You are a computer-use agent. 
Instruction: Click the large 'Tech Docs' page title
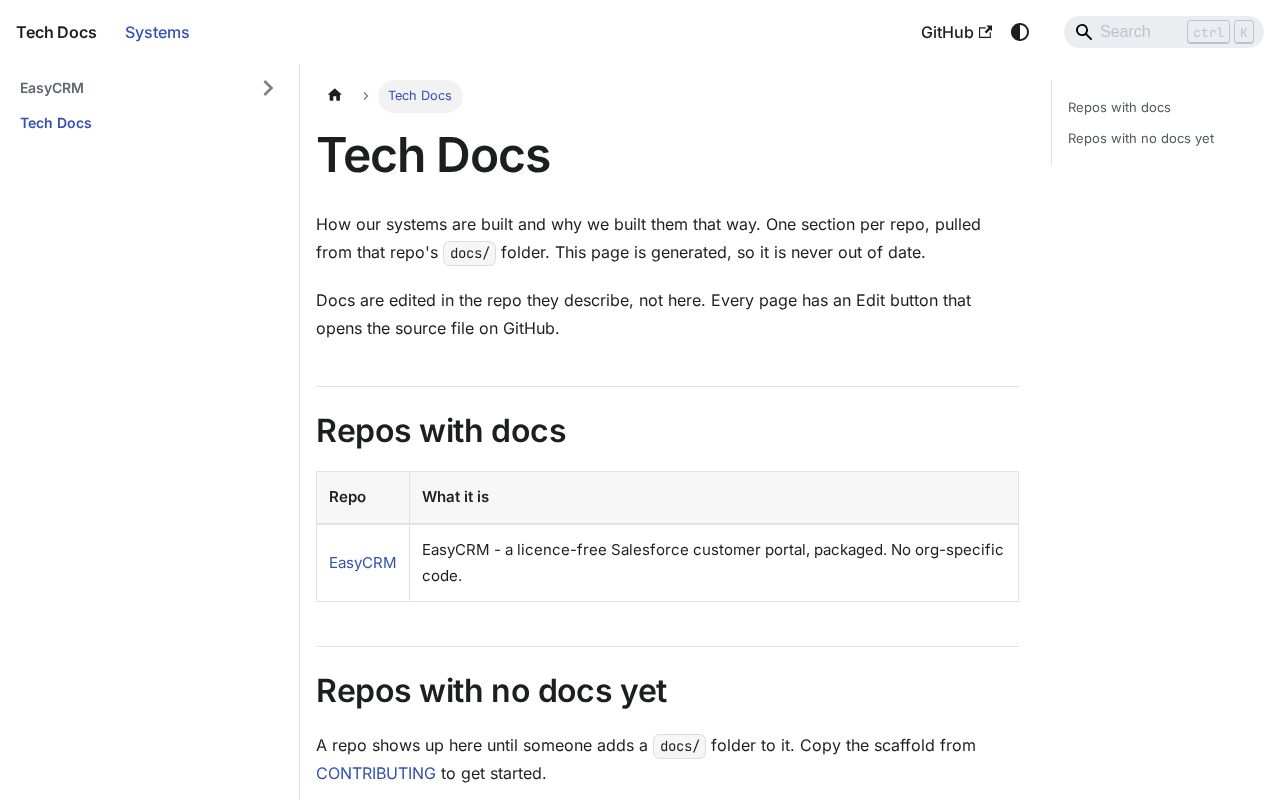tap(433, 155)
